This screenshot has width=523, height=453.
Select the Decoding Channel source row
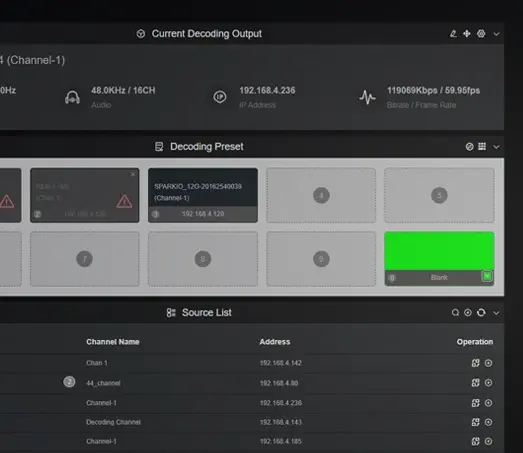pos(252,422)
